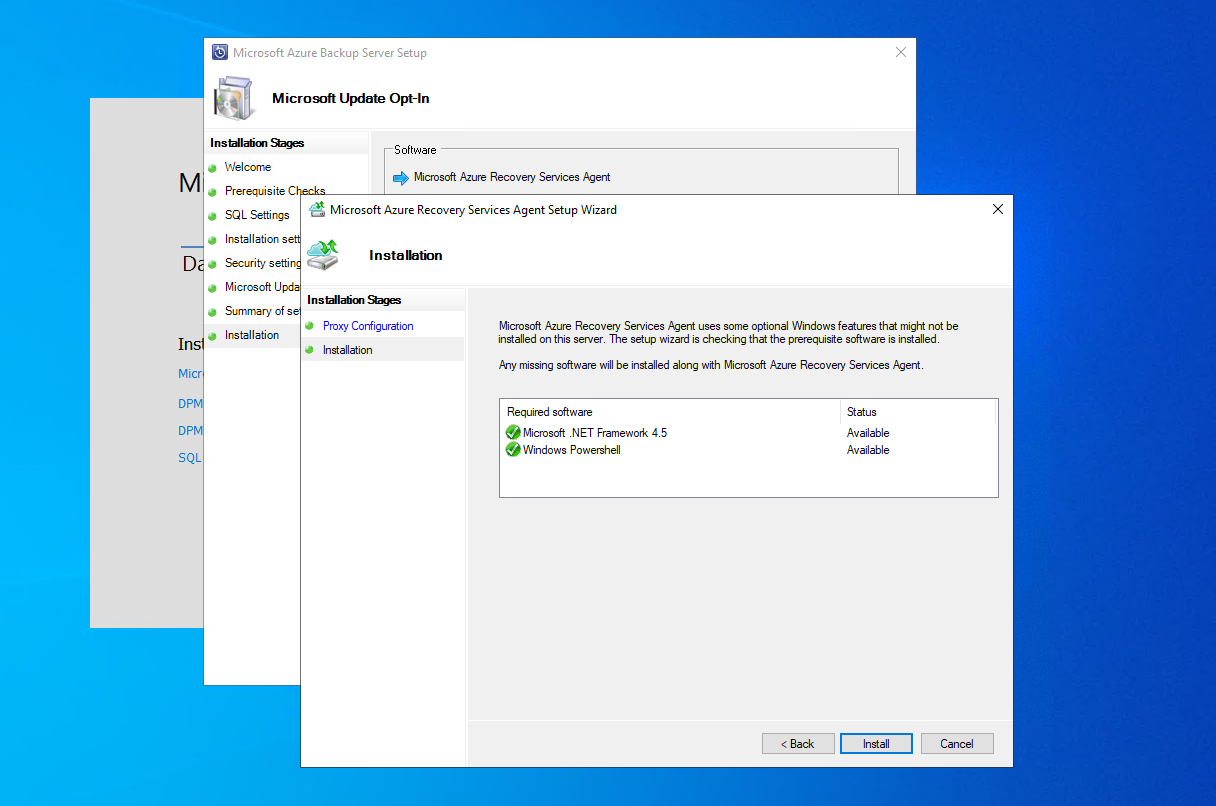1216x806 pixels.
Task: Click the green bullet beside SQL Settings
Action: [x=212, y=216]
